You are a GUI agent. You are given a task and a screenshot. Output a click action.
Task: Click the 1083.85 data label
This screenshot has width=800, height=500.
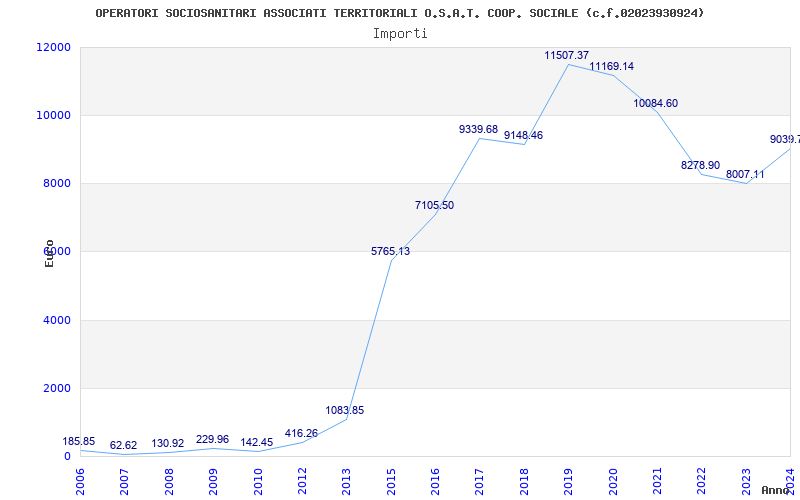click(x=345, y=410)
